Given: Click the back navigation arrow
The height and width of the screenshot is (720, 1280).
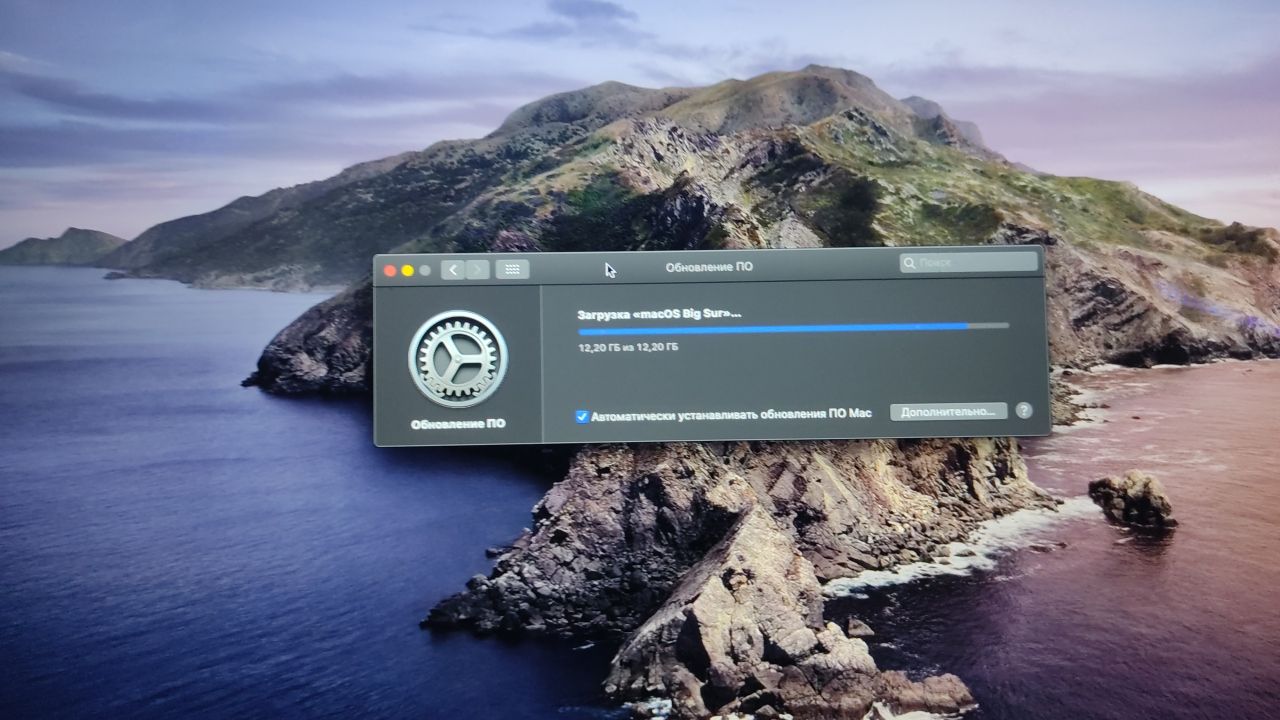Looking at the screenshot, I should [x=453, y=269].
